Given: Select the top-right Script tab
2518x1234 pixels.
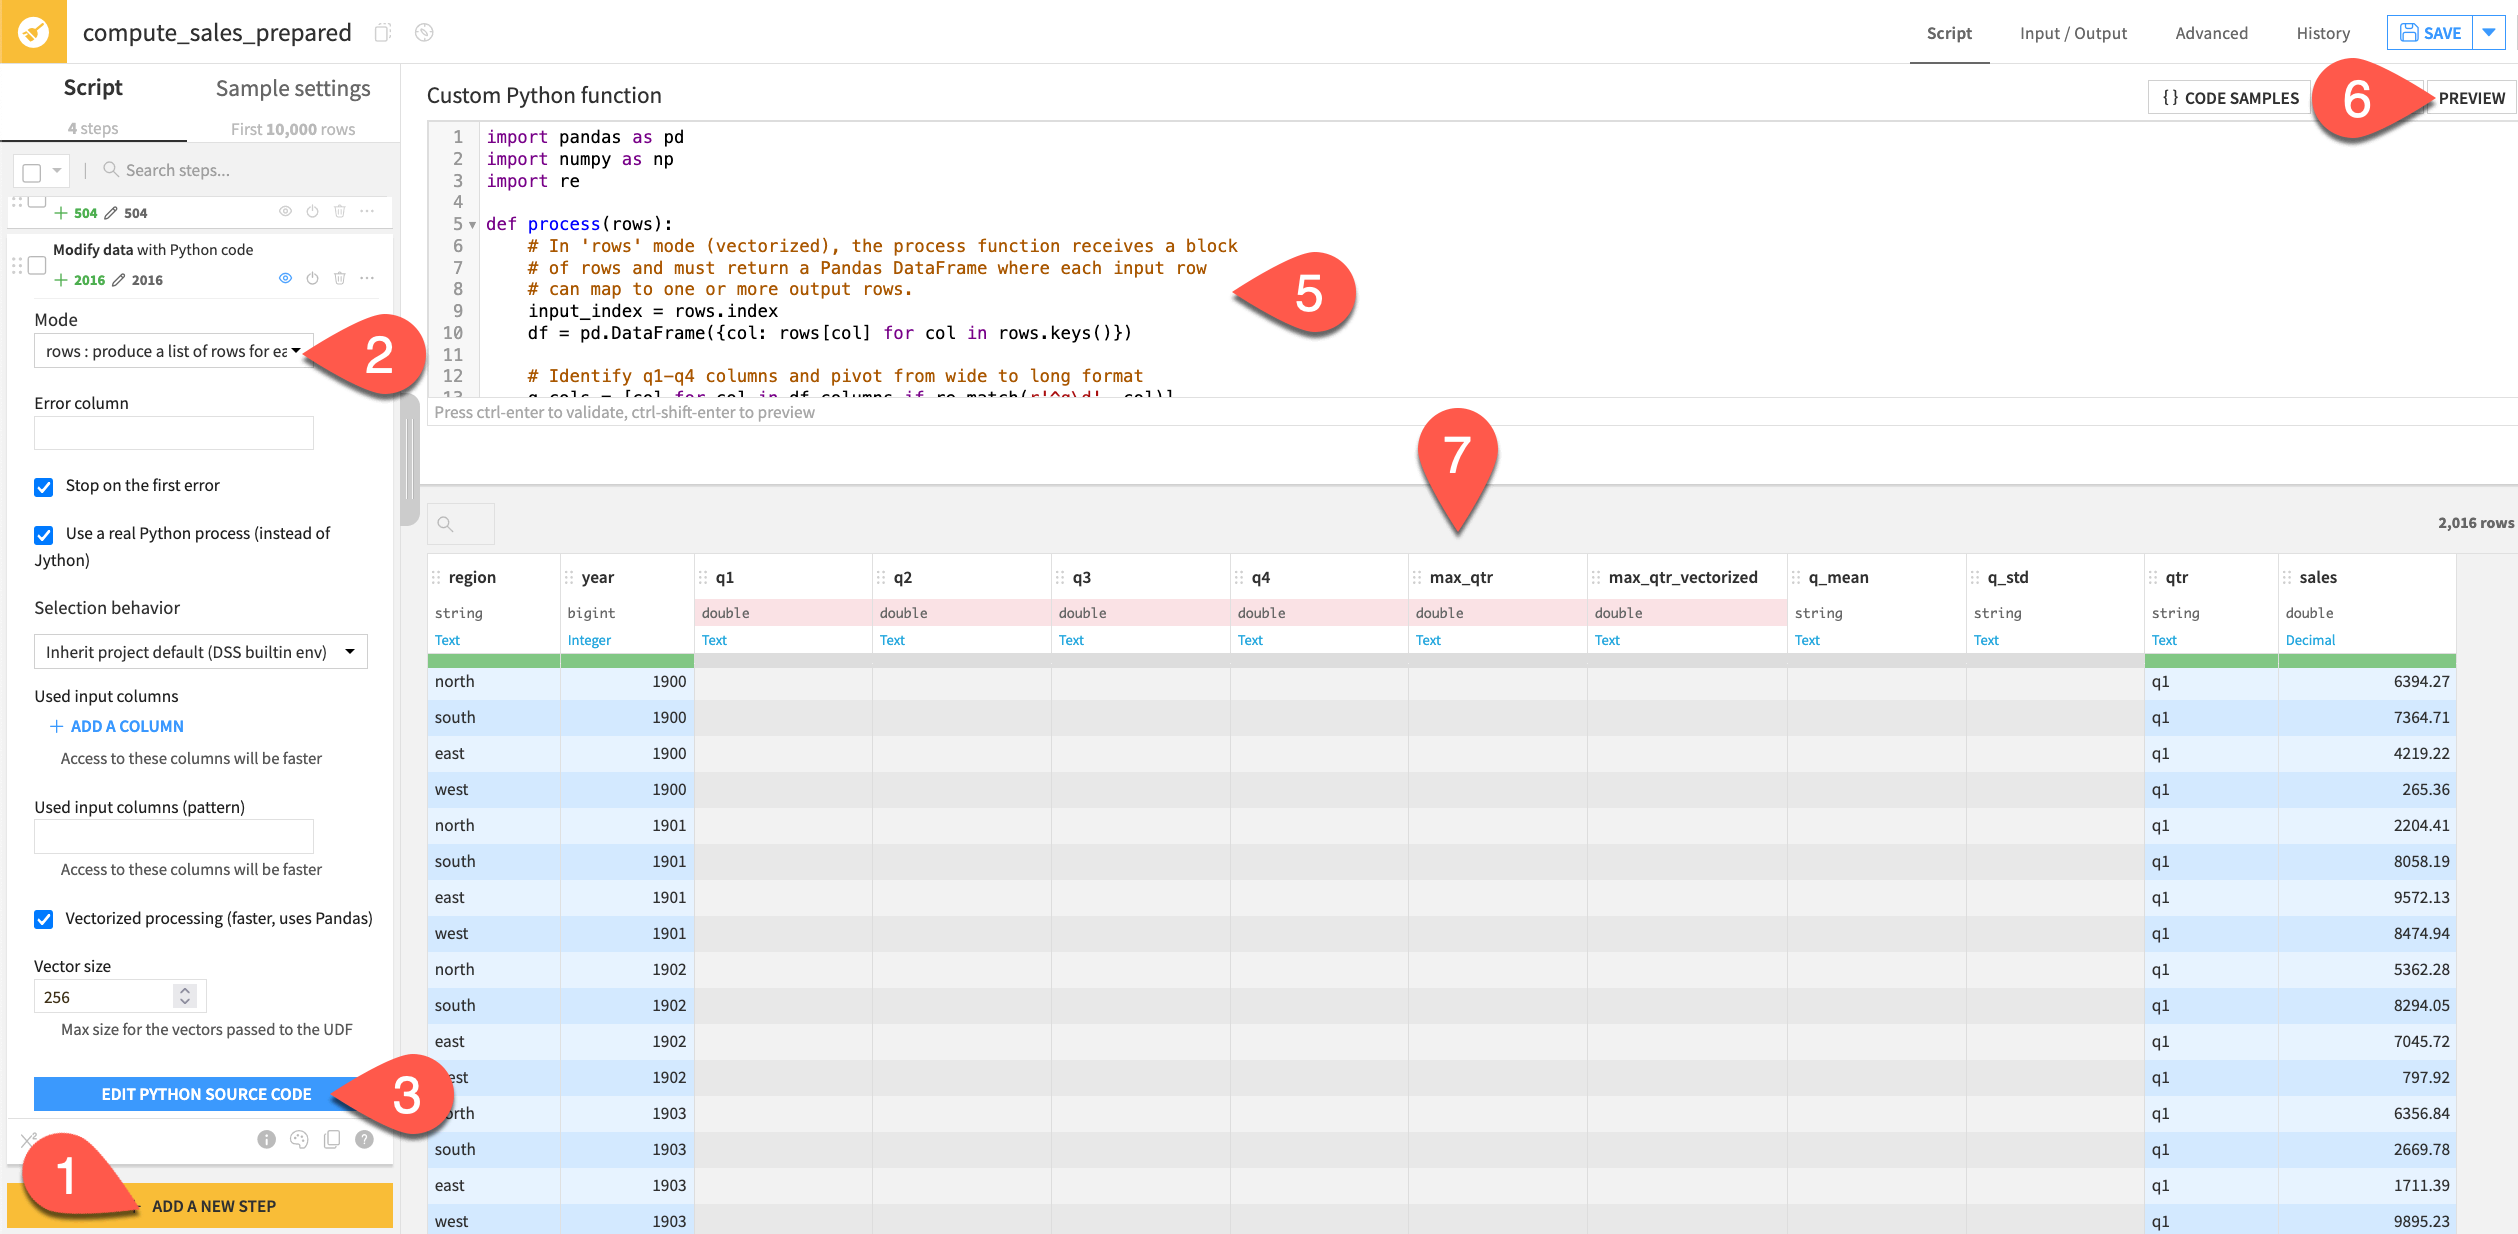Looking at the screenshot, I should click(x=1949, y=33).
